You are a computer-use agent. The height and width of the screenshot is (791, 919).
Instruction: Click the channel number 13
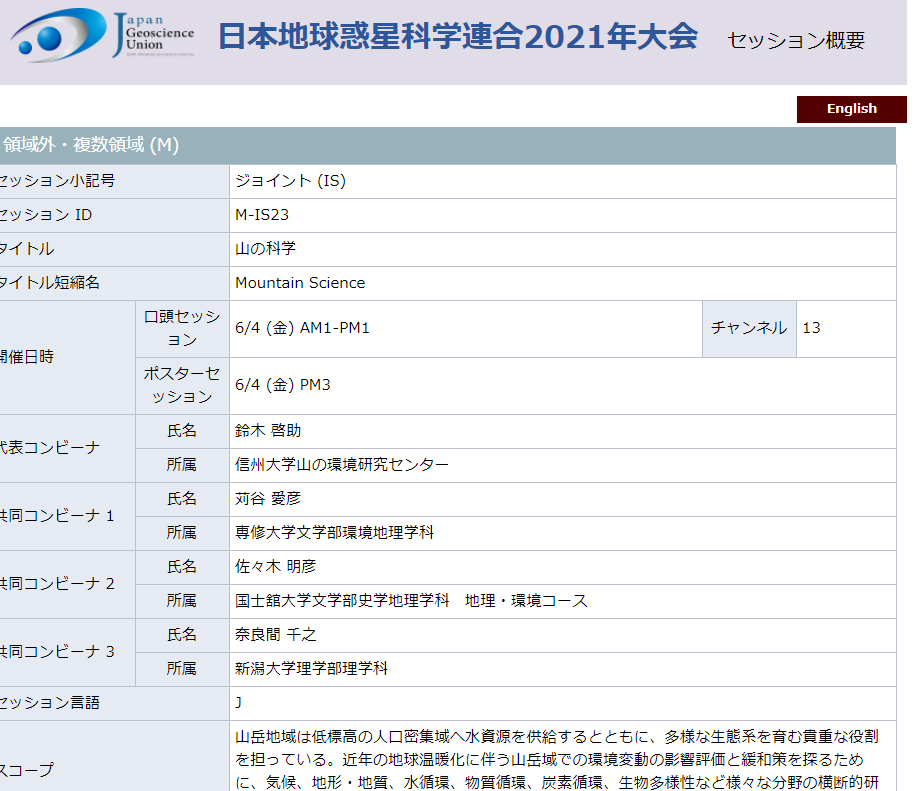(811, 328)
